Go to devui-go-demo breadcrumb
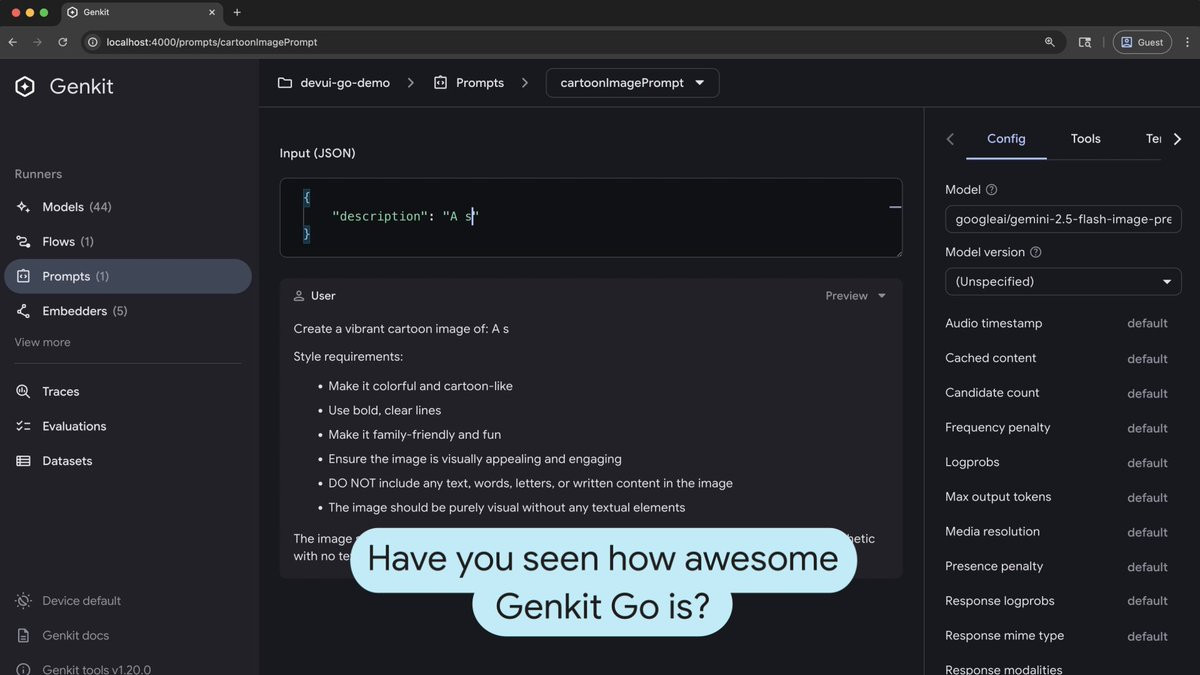Screen dimensions: 1200x675 (345, 83)
